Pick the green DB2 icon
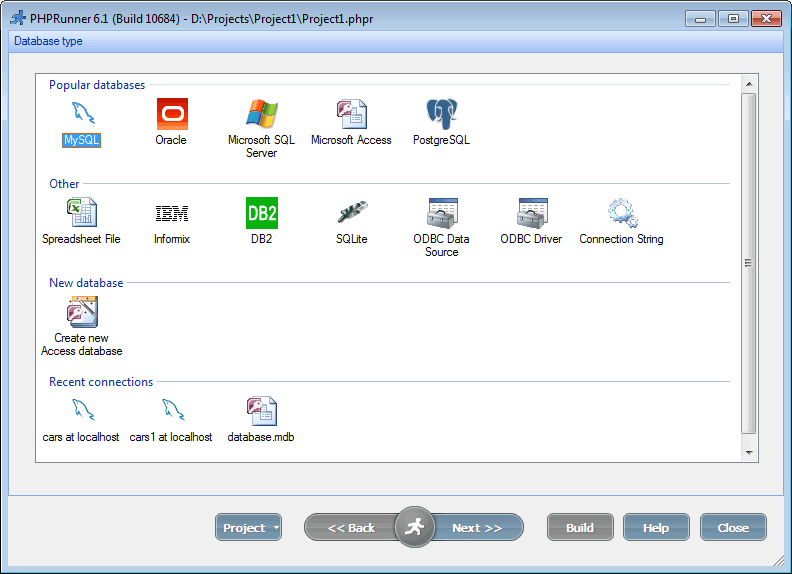792x574 pixels. pos(262,213)
